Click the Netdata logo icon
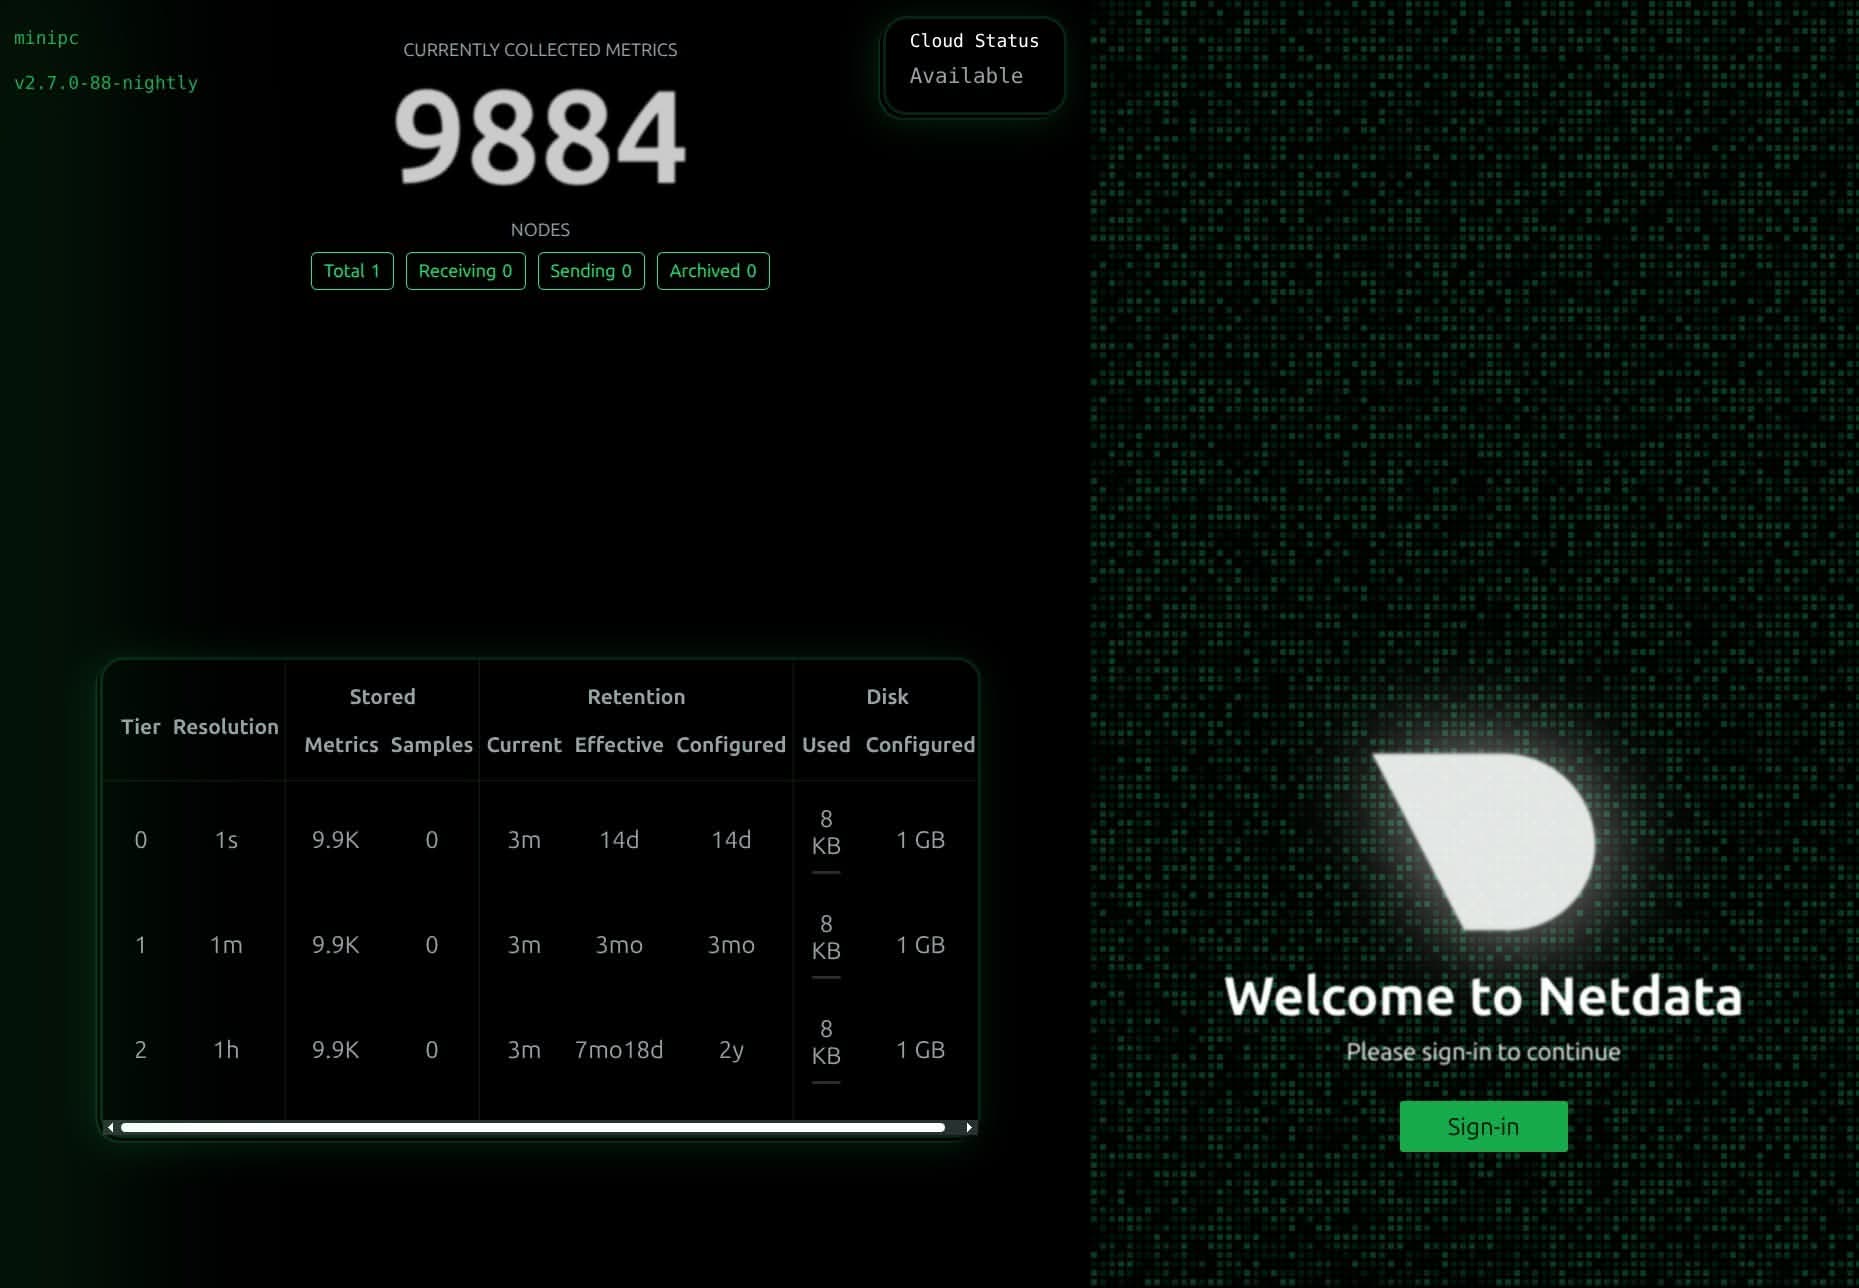 click(1484, 841)
